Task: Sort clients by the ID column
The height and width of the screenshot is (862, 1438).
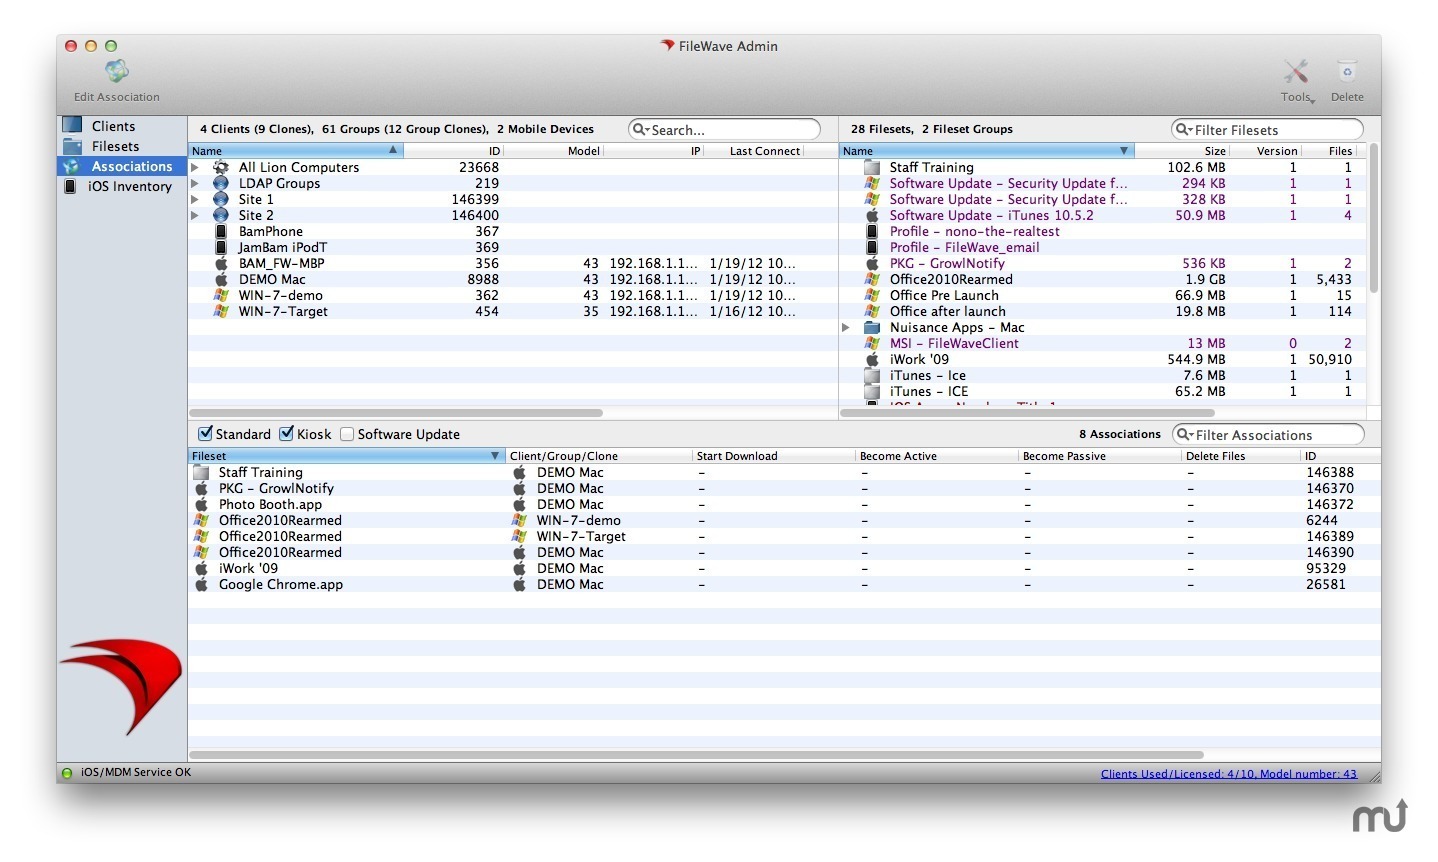Action: pyautogui.click(x=453, y=151)
